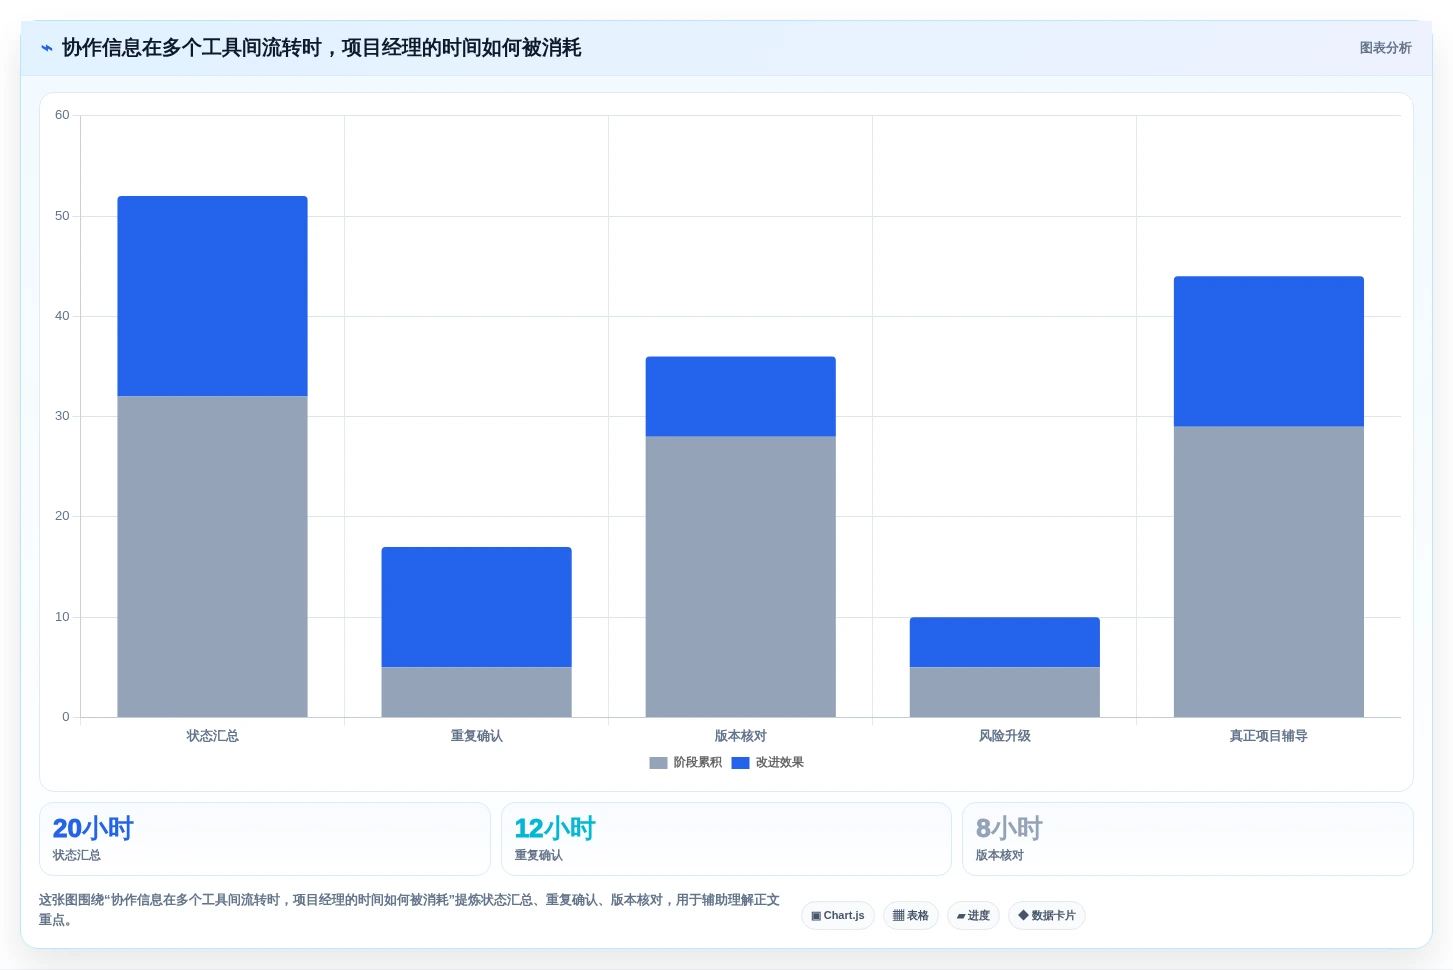
Task: Click the 真正项目辅导 axis label
Action: [1268, 736]
